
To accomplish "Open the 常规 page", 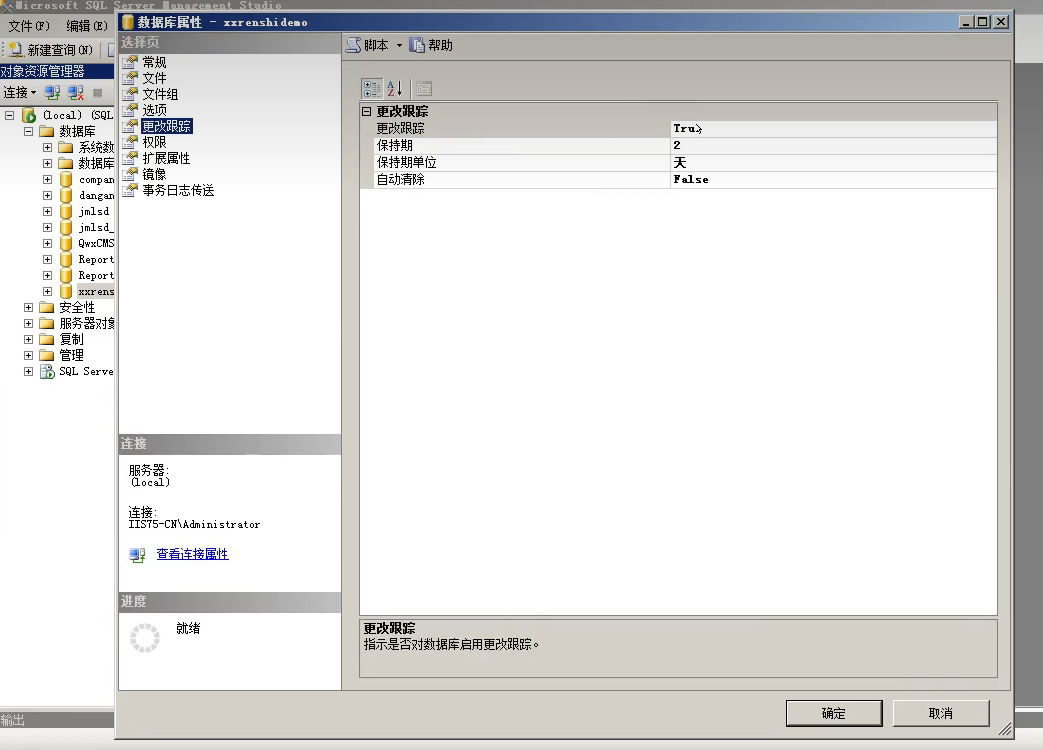I will pos(154,62).
